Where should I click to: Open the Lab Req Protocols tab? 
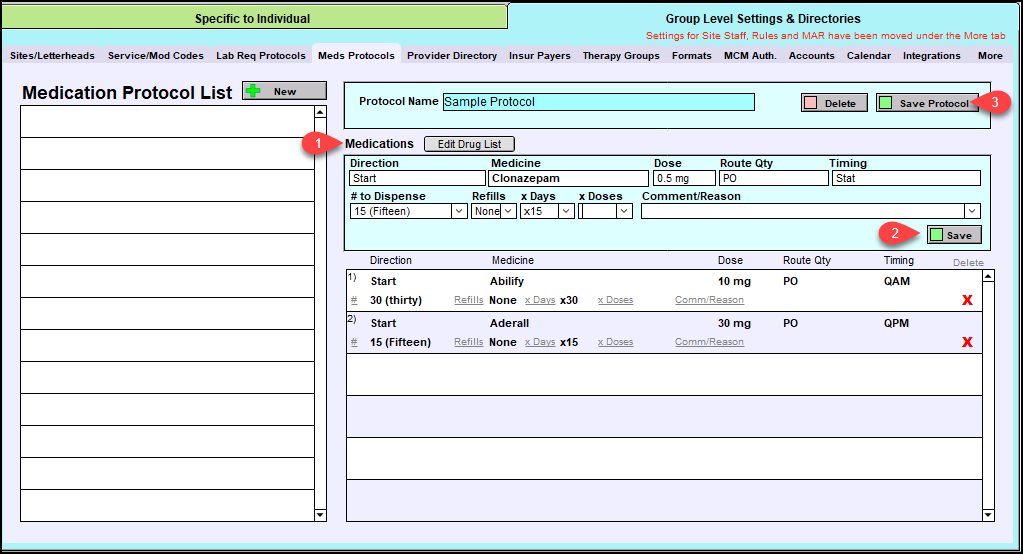pyautogui.click(x=261, y=56)
